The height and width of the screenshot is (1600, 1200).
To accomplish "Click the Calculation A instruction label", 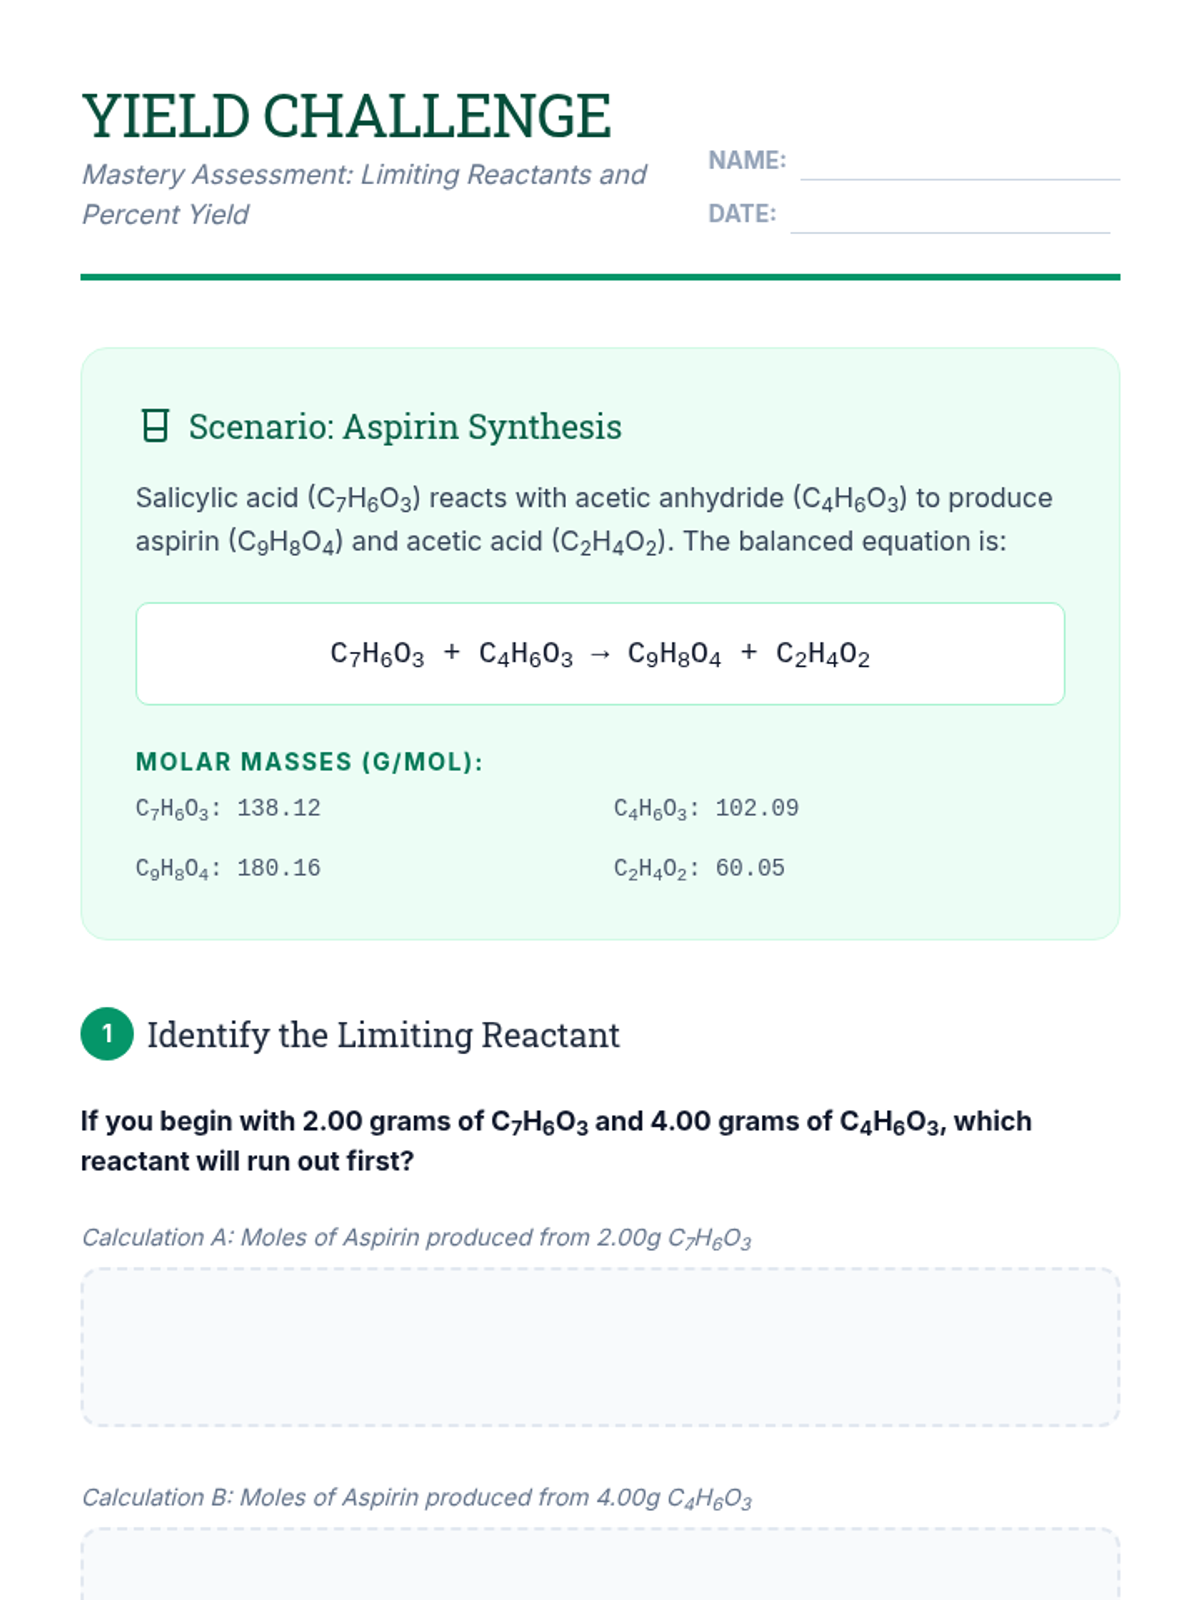I will 416,1238.
